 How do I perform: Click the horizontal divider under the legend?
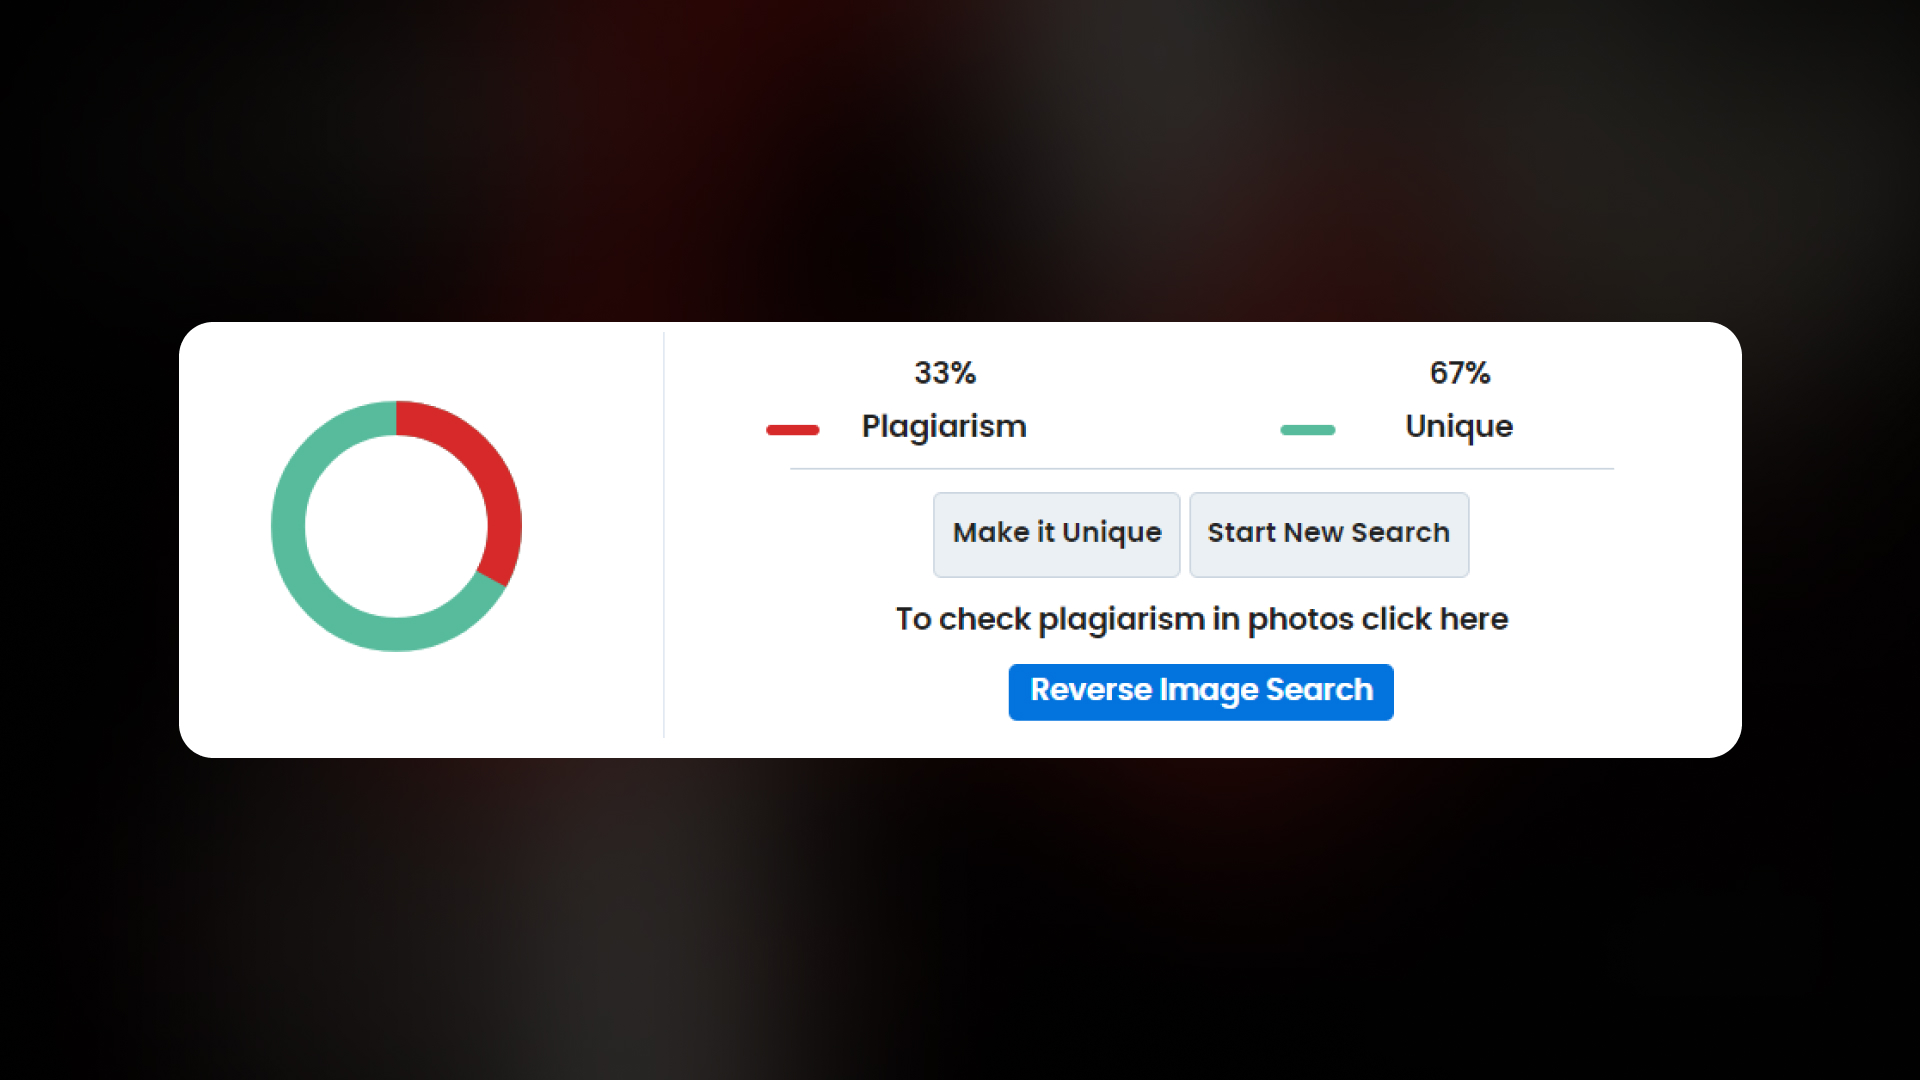[1201, 468]
